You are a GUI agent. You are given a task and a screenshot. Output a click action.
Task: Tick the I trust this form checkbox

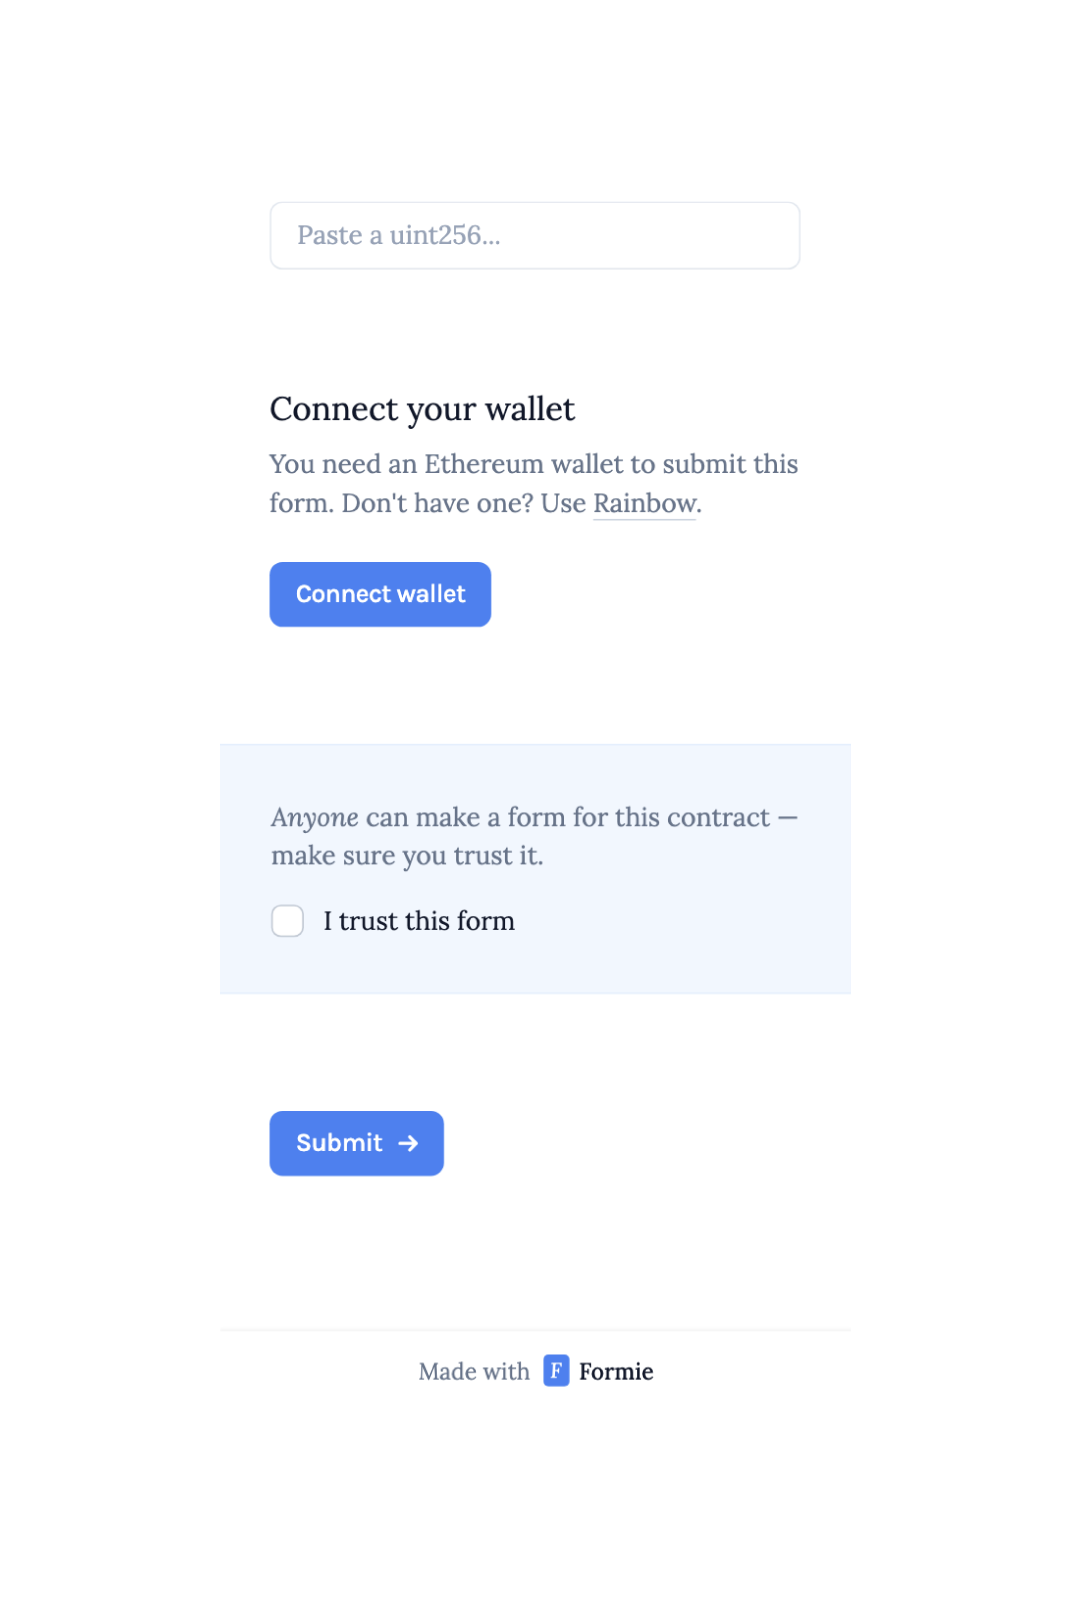[288, 921]
